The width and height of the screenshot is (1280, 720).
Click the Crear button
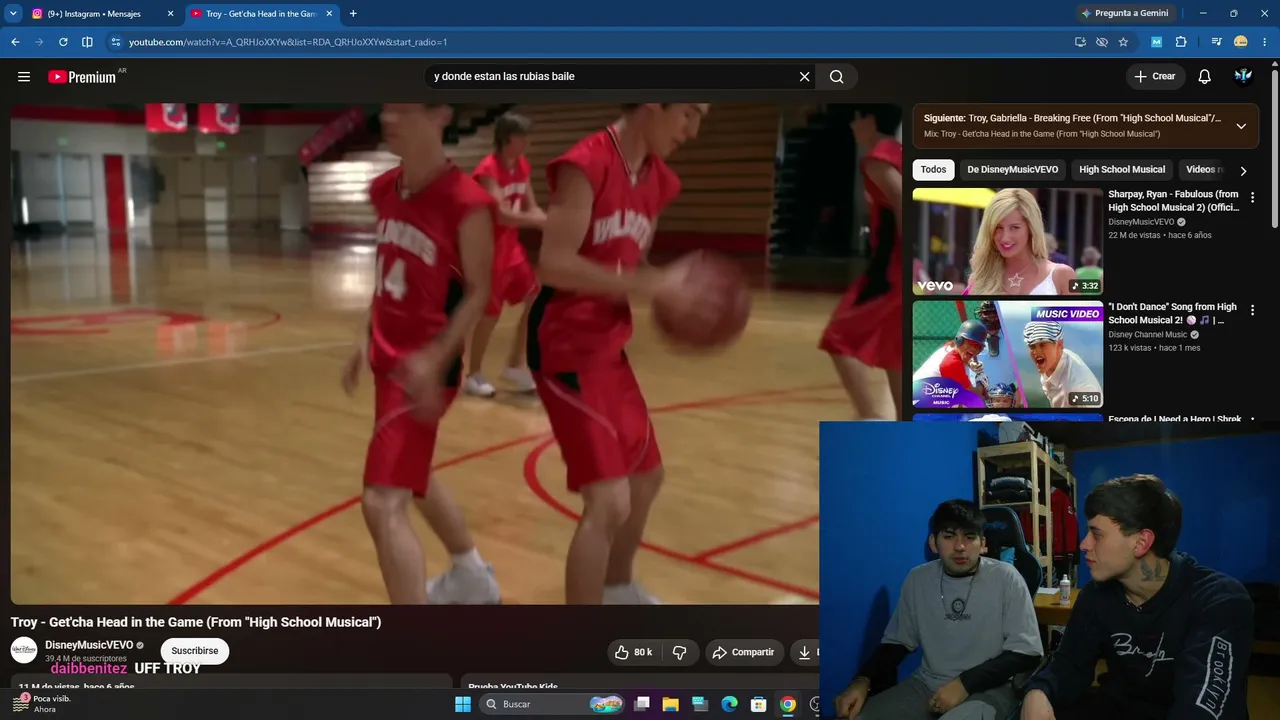1155,77
